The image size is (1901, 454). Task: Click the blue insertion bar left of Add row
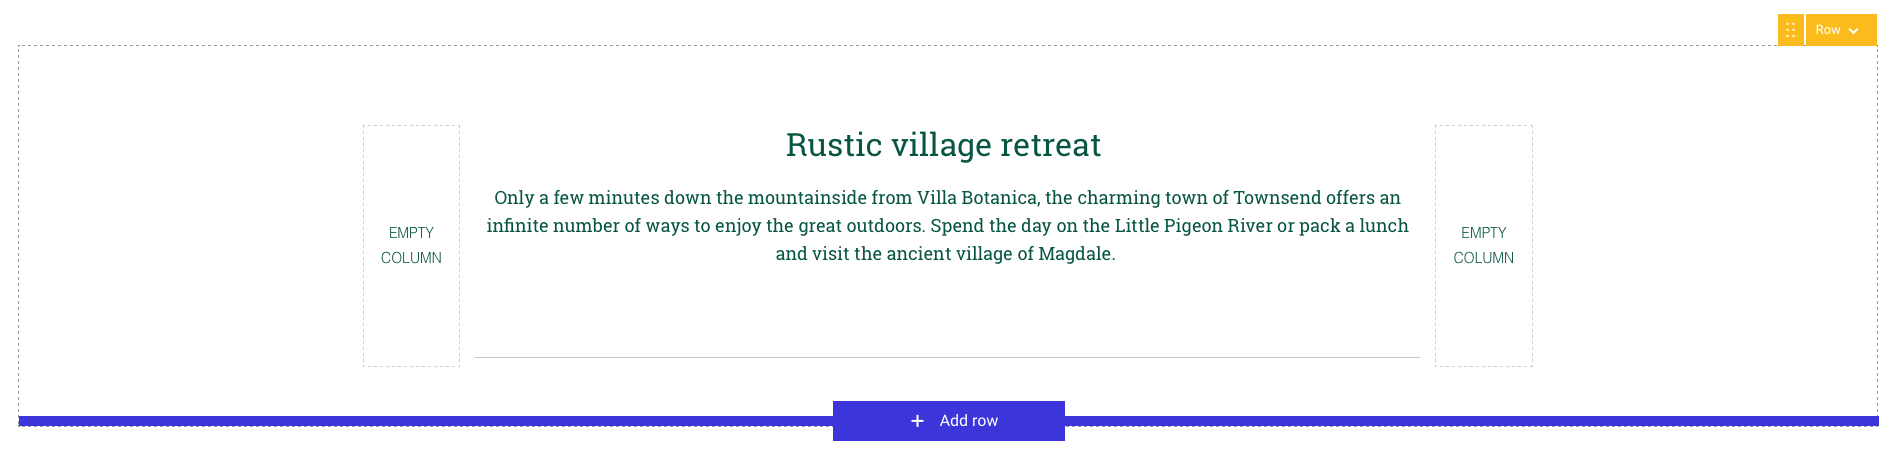click(x=425, y=421)
